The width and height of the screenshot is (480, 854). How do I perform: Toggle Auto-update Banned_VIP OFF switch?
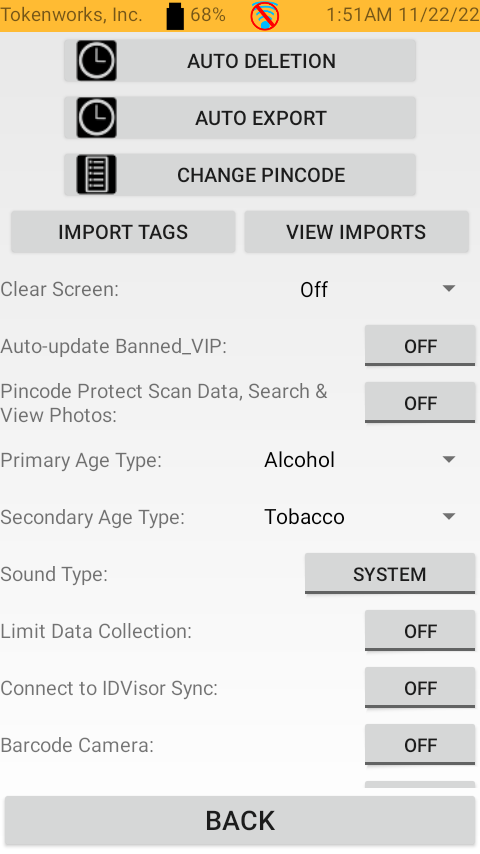(x=420, y=346)
